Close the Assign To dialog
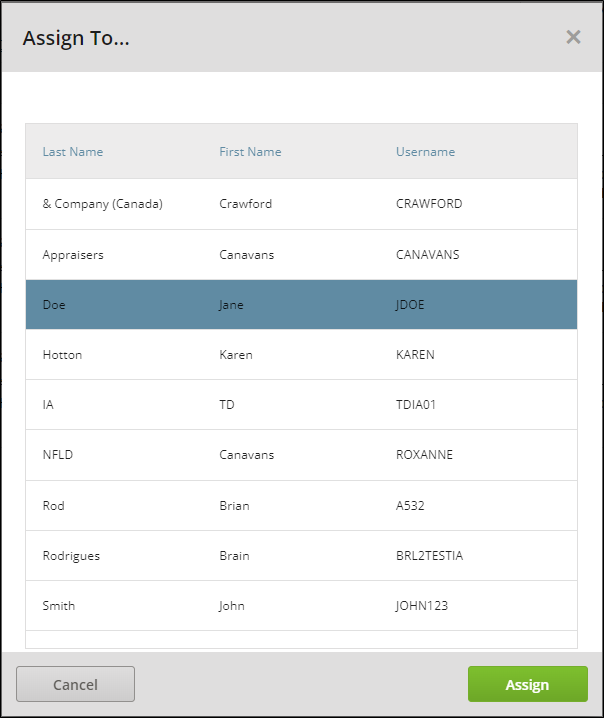Image resolution: width=604 pixels, height=718 pixels. click(x=573, y=37)
